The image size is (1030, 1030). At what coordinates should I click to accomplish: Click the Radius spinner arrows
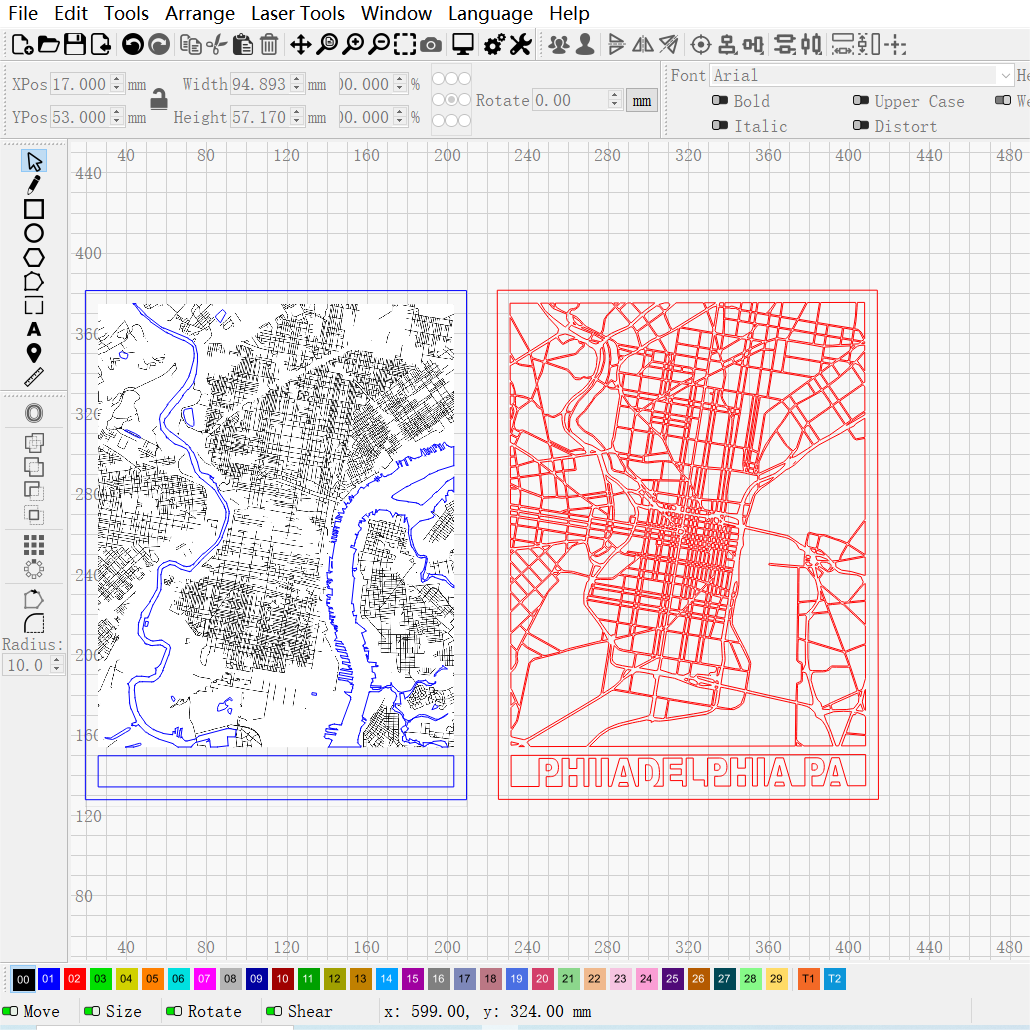(x=57, y=665)
